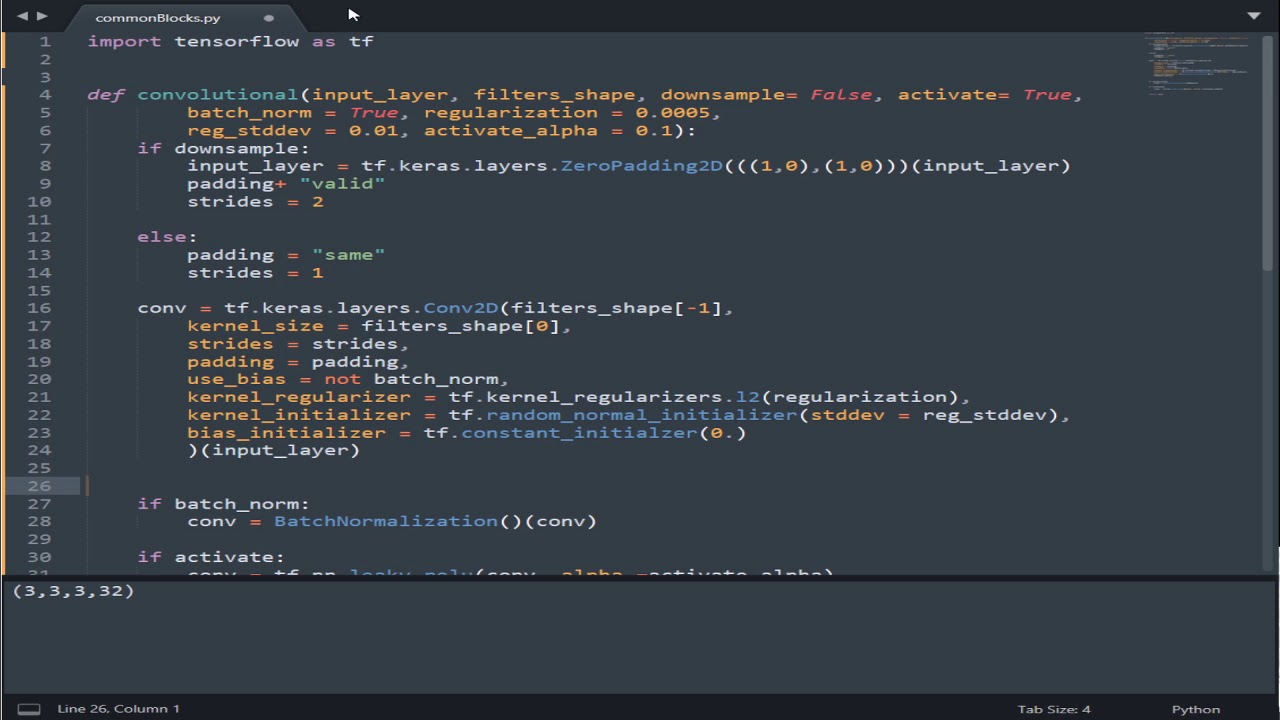This screenshot has width=1280, height=720.
Task: Click the previous tab arrow
Action: click(x=22, y=16)
